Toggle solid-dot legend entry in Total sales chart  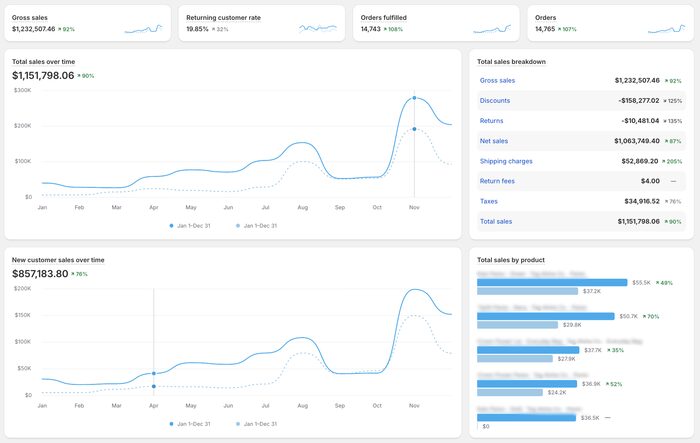pos(190,226)
